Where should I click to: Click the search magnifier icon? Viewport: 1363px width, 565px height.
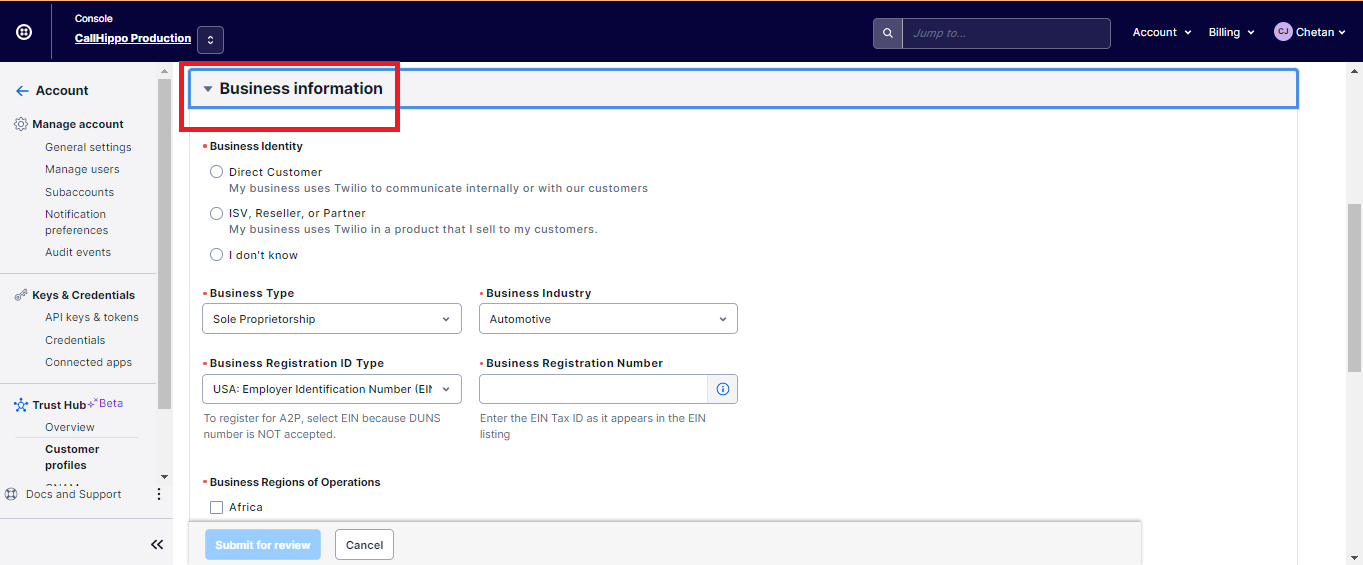(x=888, y=33)
